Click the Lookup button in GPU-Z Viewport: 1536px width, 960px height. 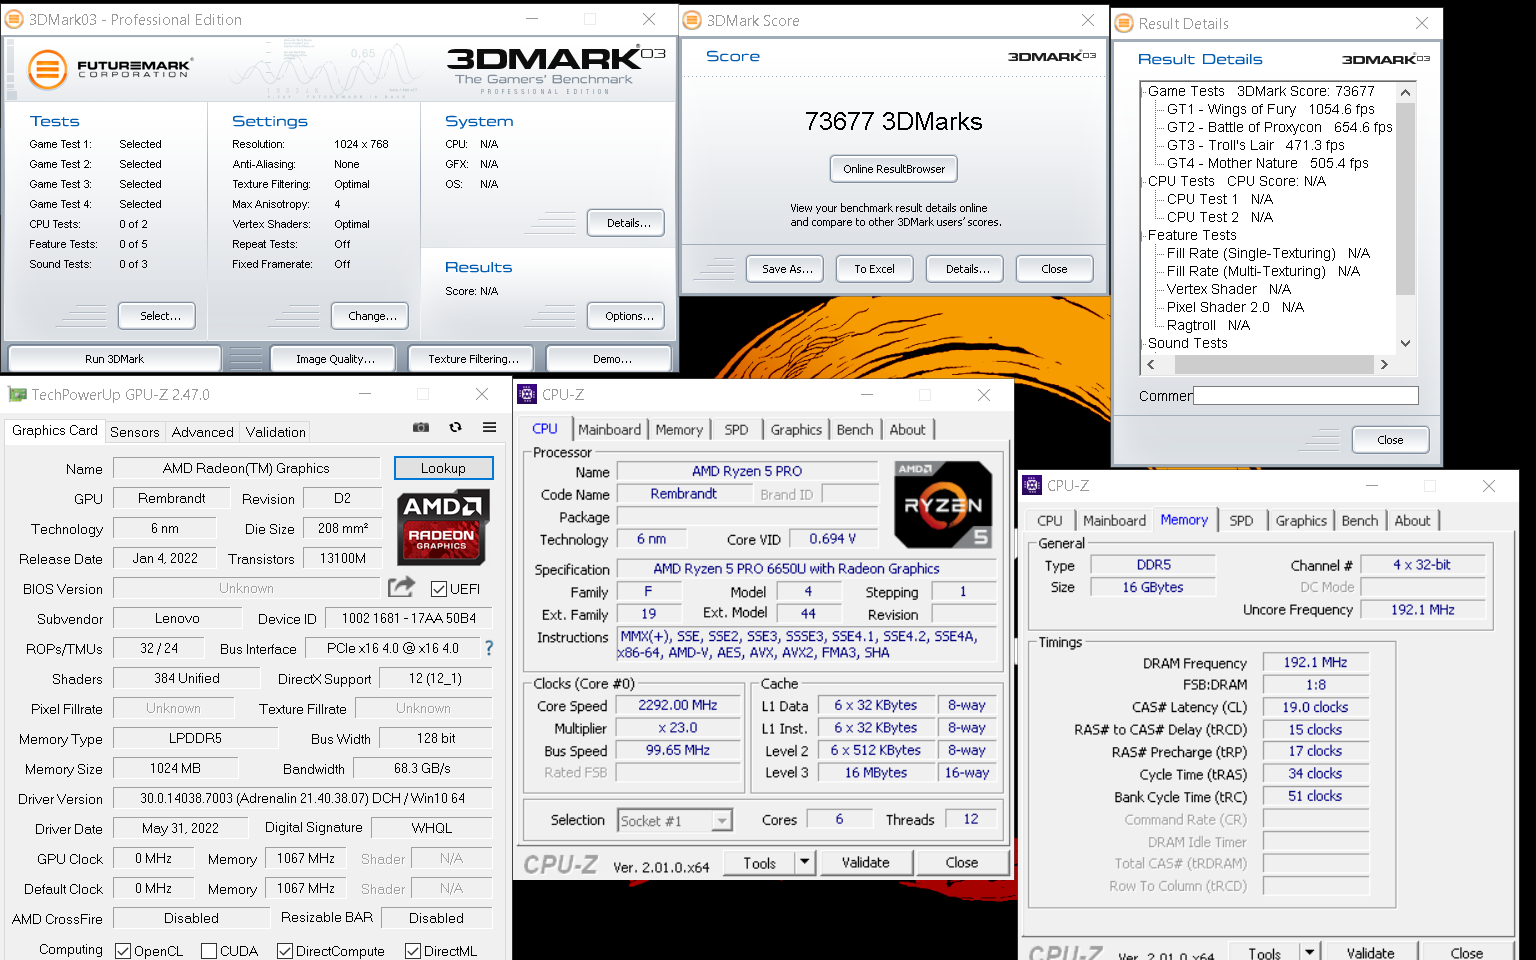(443, 468)
